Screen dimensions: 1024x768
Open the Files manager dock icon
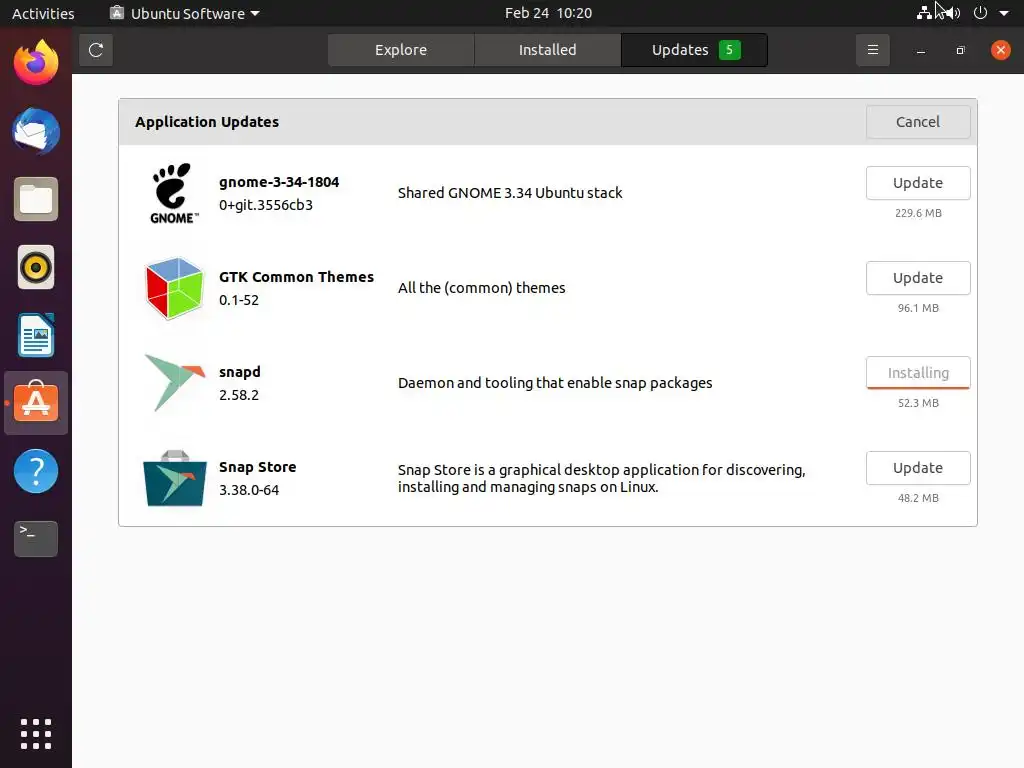pyautogui.click(x=36, y=199)
